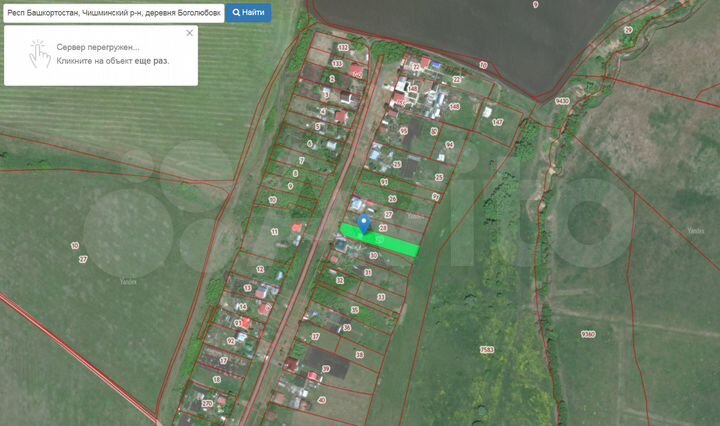Screen dimensions: 720x426
Task: Select land parcel labeled 9360
Action: click(x=588, y=334)
